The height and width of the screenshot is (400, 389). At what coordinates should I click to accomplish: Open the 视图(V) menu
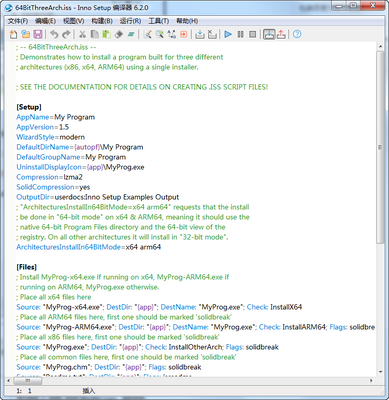pos(74,21)
